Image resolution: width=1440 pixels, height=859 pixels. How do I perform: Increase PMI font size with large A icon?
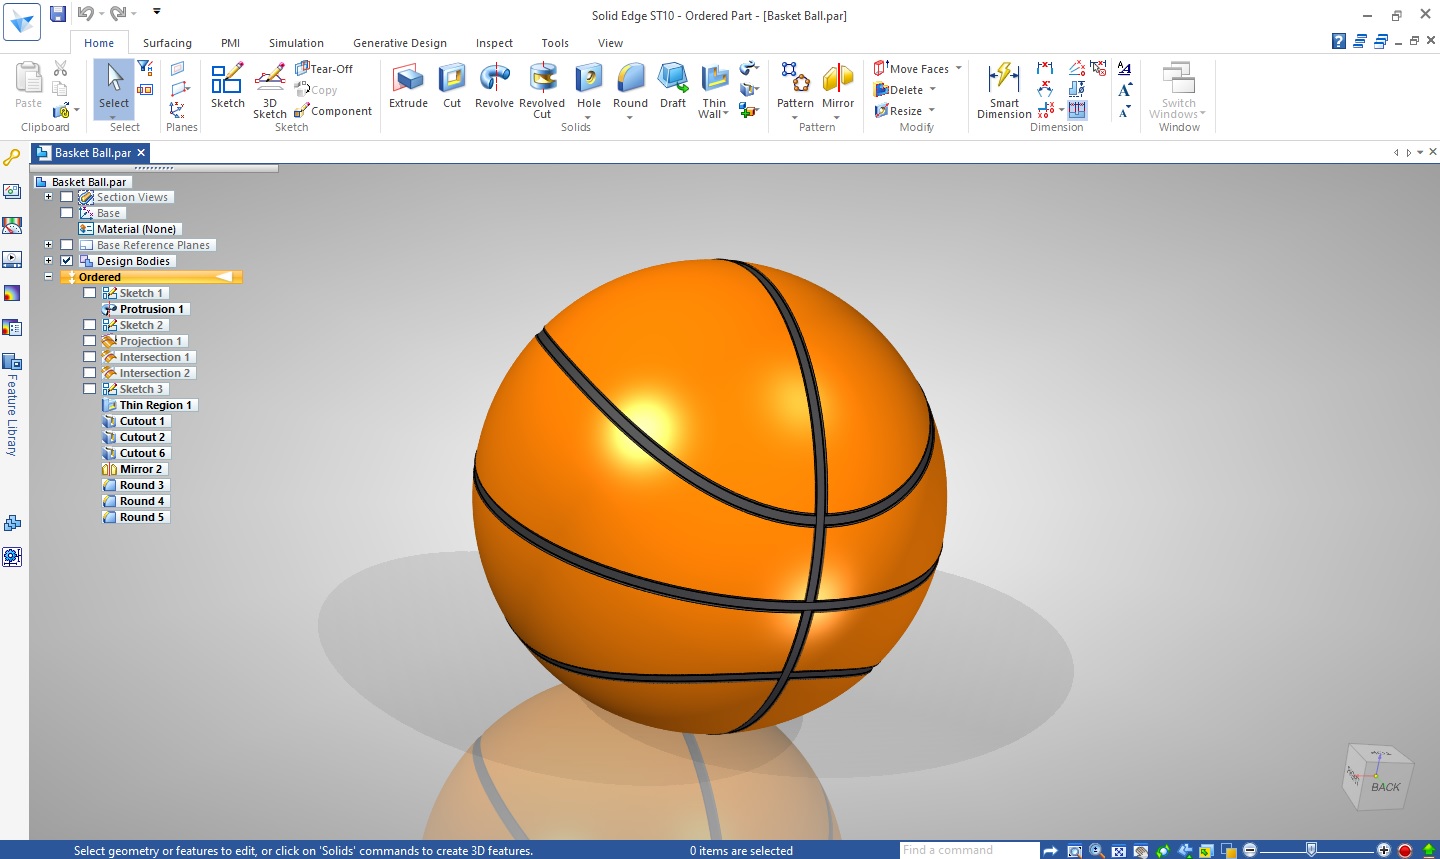click(1125, 89)
